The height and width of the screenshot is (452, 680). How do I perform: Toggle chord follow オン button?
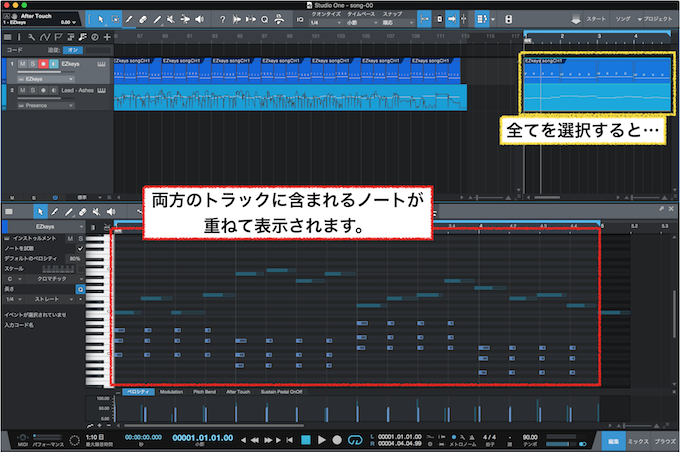pyautogui.click(x=72, y=50)
